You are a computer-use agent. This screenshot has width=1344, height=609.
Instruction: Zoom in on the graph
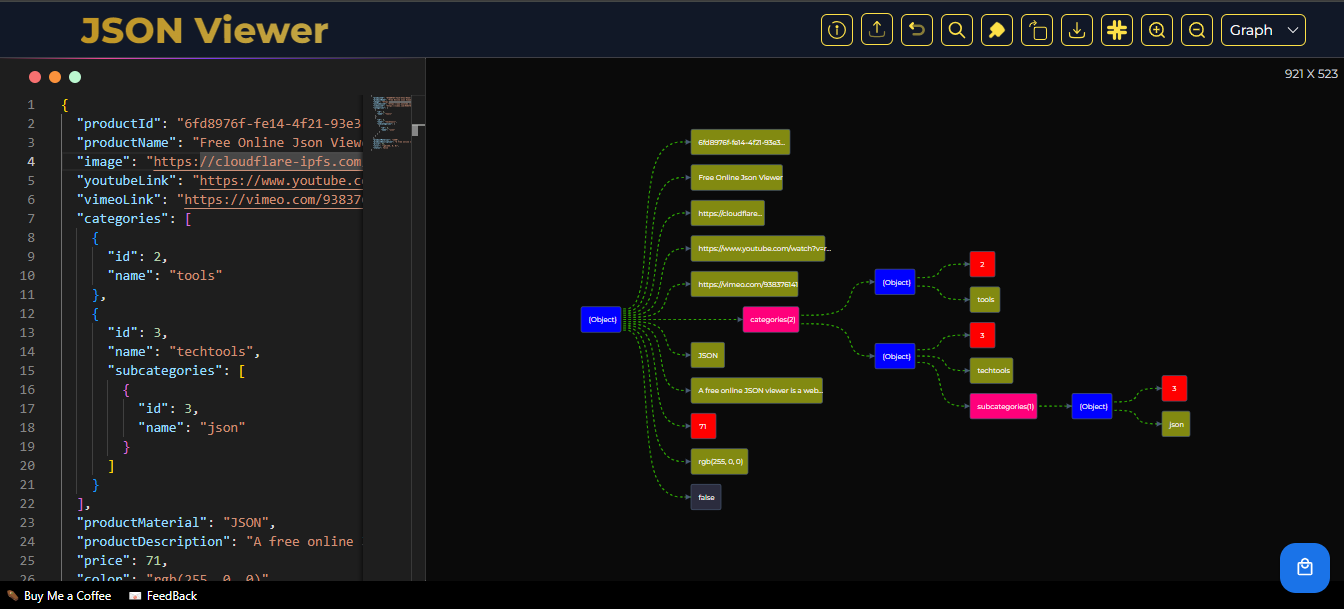pyautogui.click(x=1157, y=30)
